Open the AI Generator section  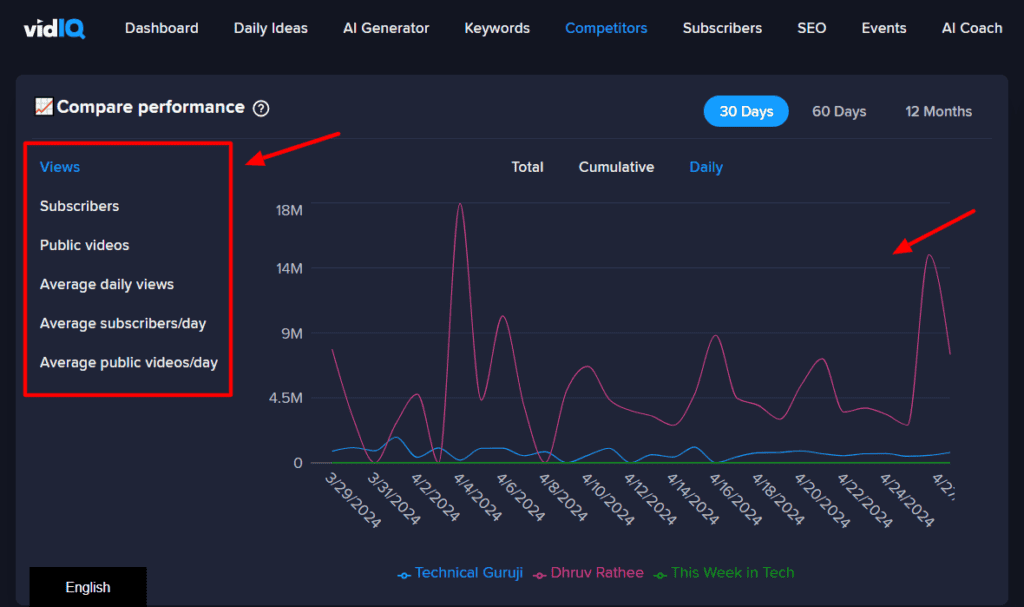point(386,28)
